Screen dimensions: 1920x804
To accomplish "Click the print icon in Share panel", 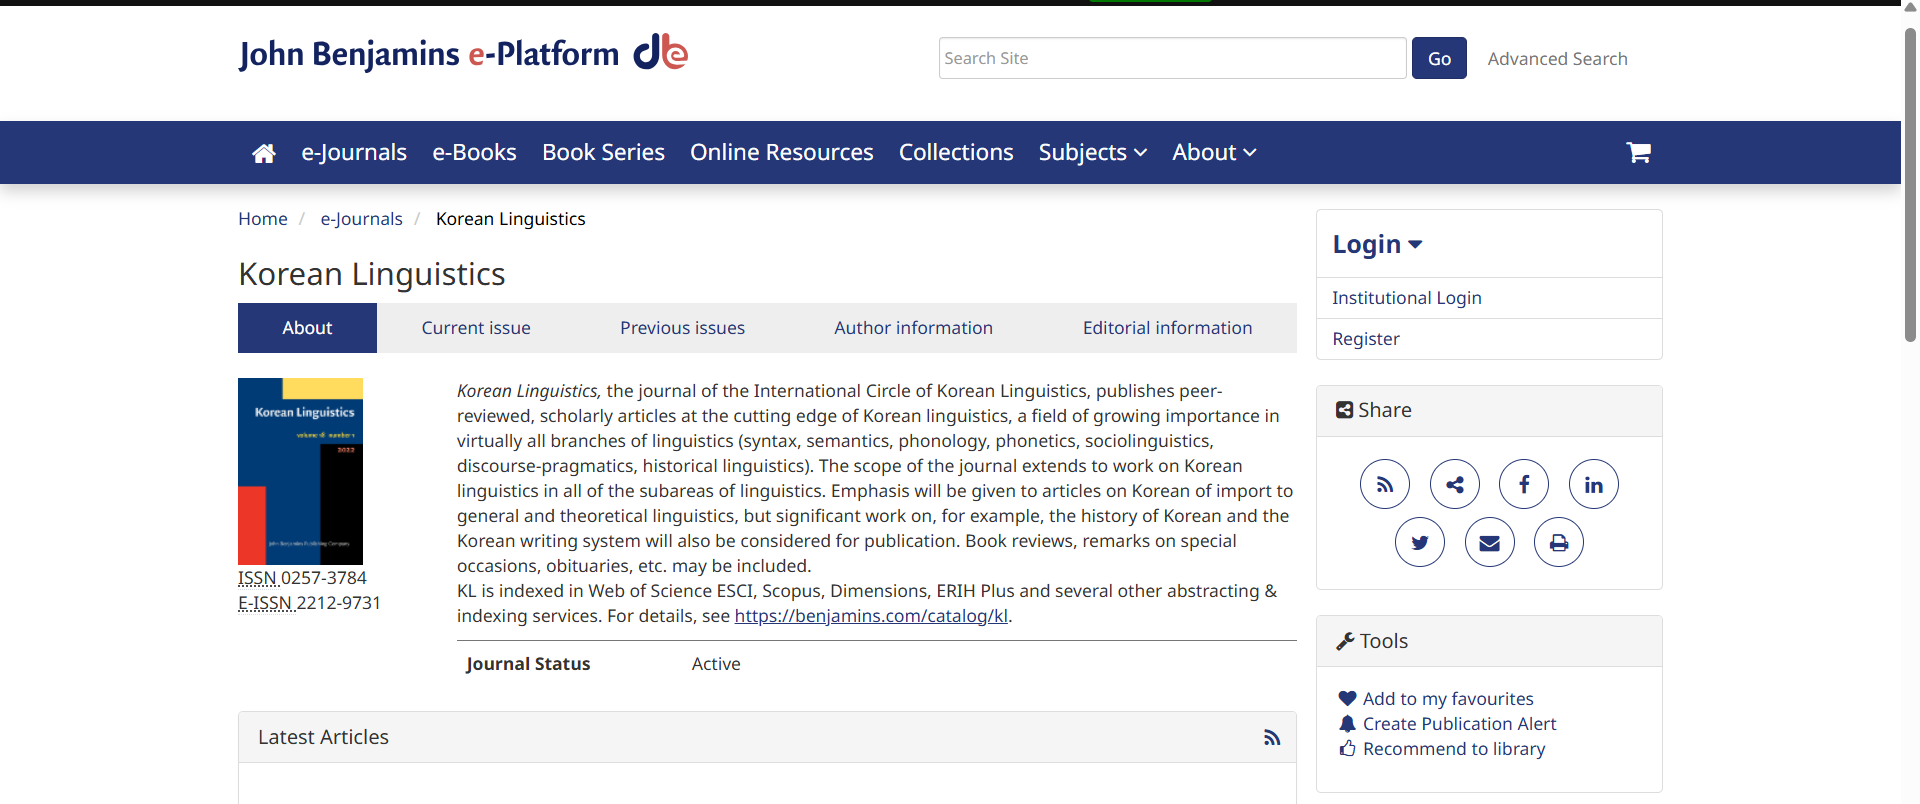I will 1559,543.
